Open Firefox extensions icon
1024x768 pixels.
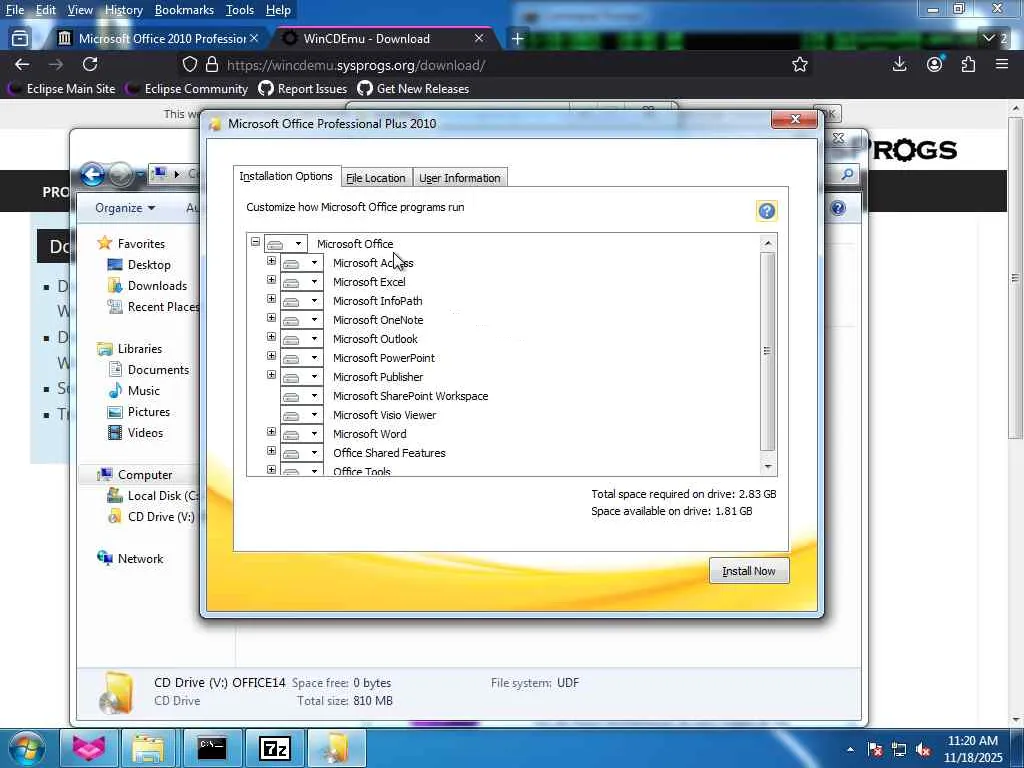coord(968,64)
